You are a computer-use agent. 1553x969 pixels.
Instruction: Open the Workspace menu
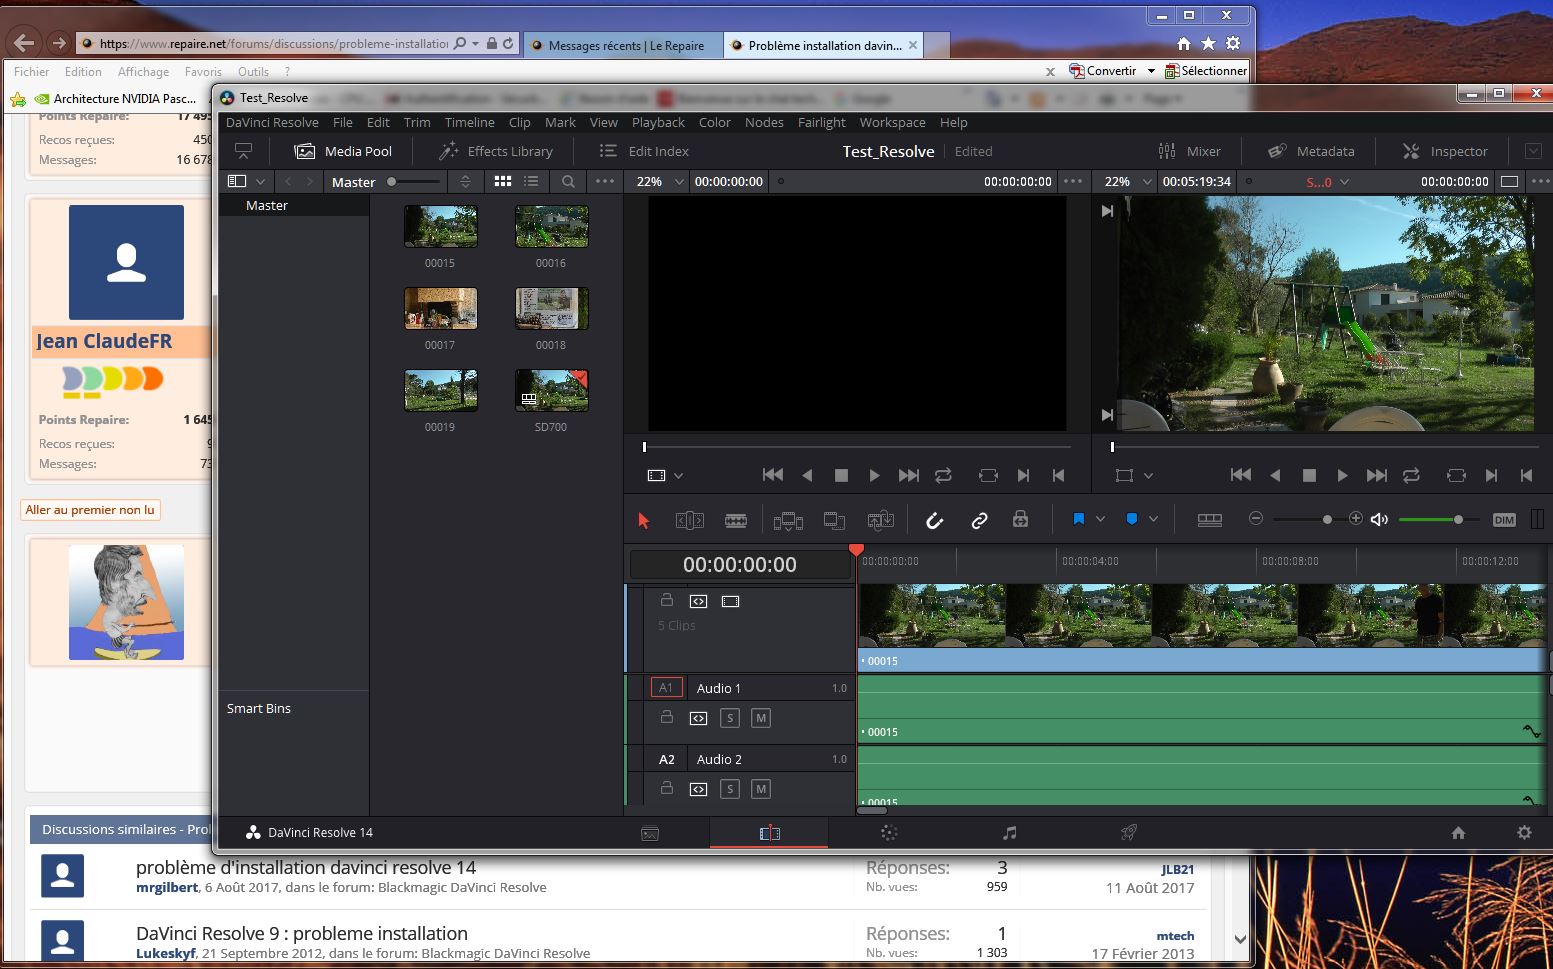click(x=892, y=122)
